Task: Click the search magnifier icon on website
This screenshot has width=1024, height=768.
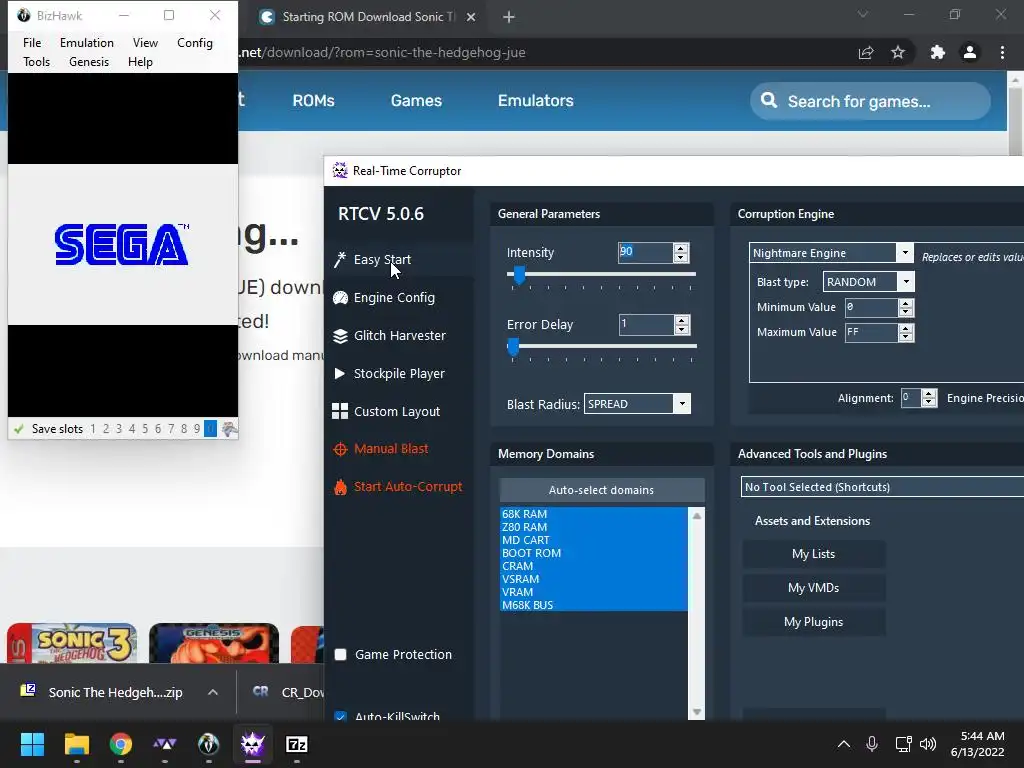Action: [x=769, y=101]
